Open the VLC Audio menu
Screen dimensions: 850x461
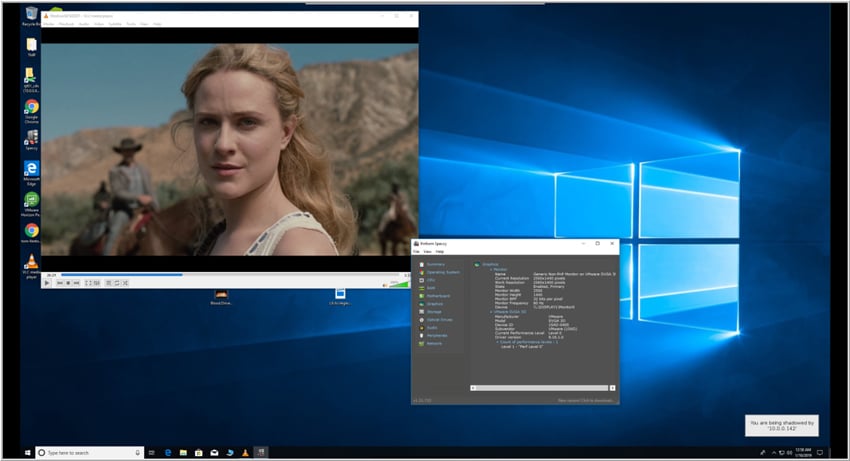(84, 24)
